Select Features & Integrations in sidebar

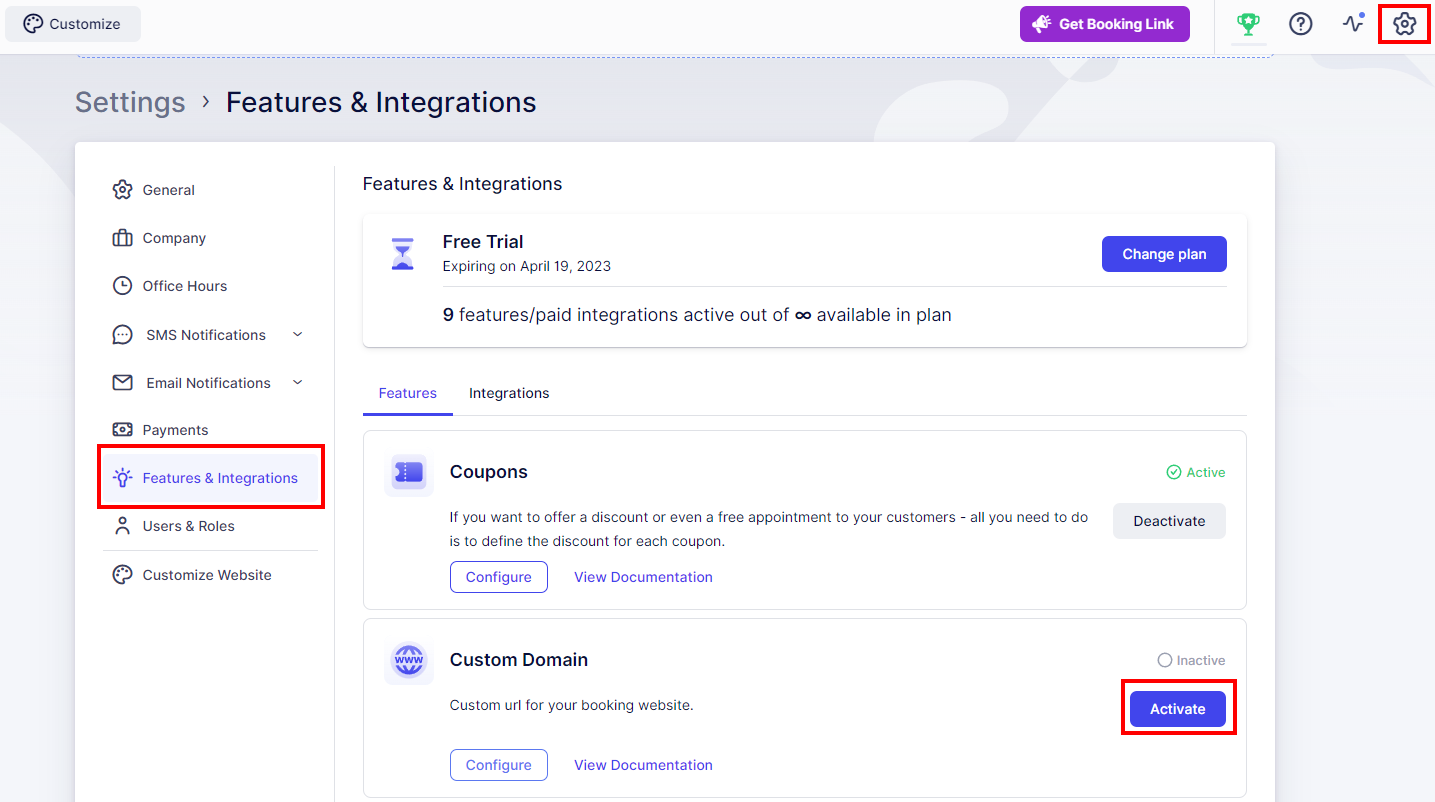point(210,478)
